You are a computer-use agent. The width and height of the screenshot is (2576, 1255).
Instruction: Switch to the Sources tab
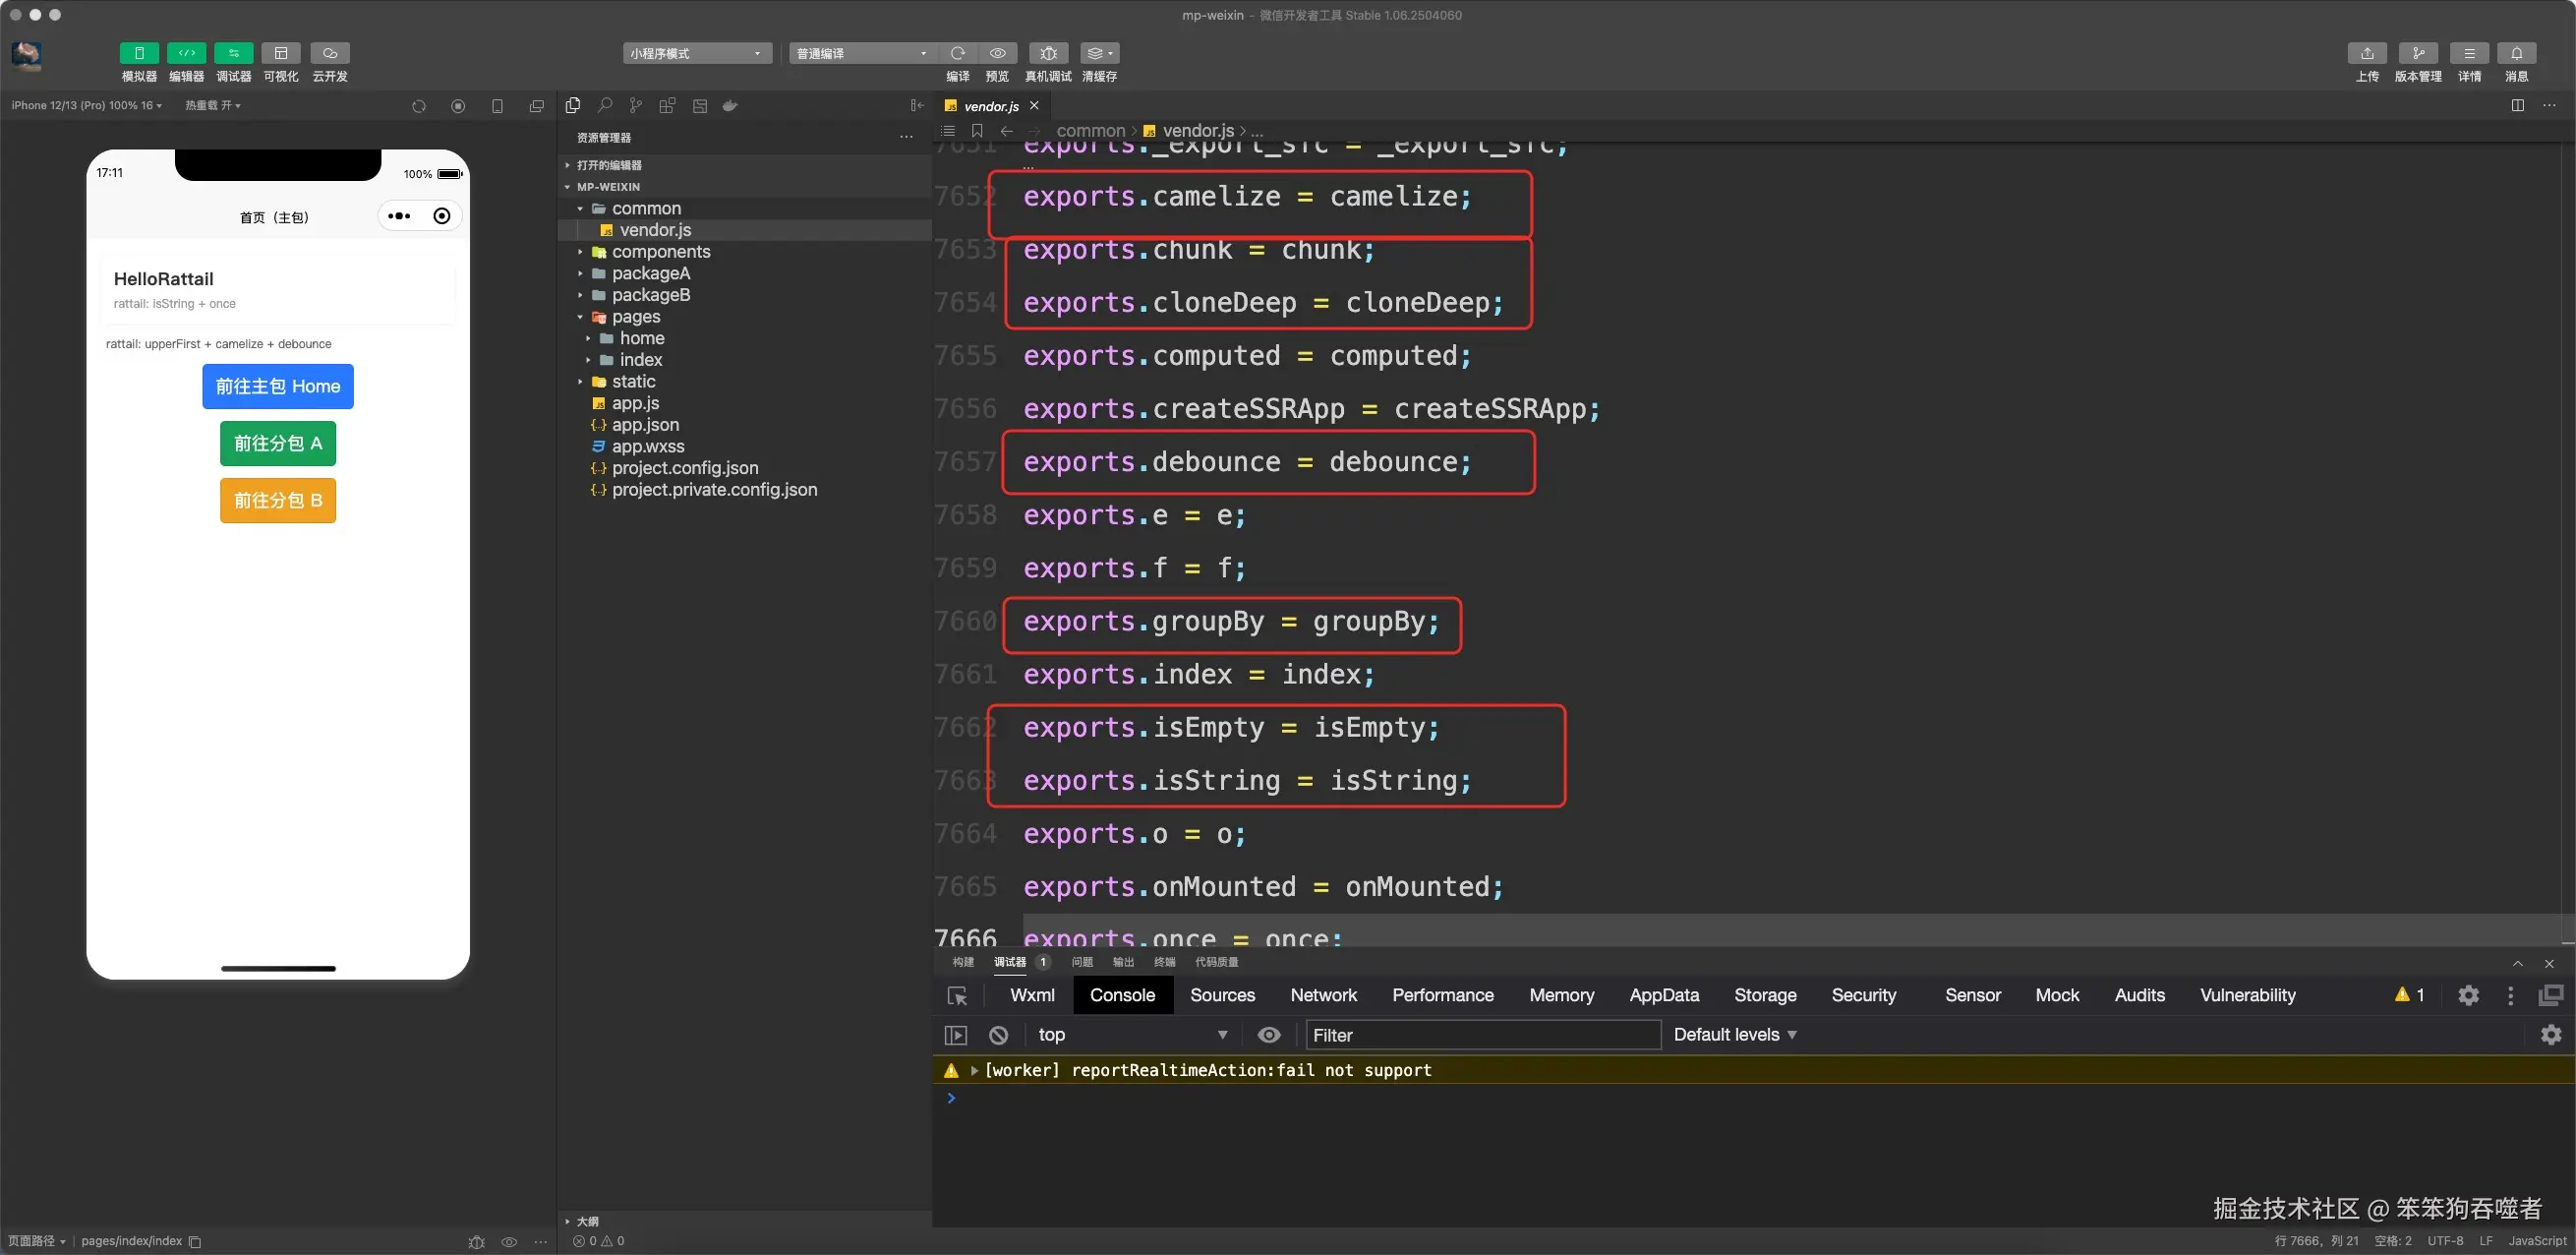tap(1222, 995)
